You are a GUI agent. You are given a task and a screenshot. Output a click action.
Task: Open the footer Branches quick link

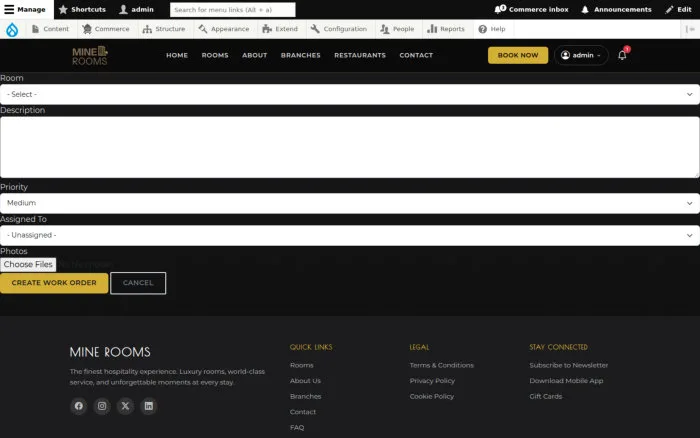(305, 396)
